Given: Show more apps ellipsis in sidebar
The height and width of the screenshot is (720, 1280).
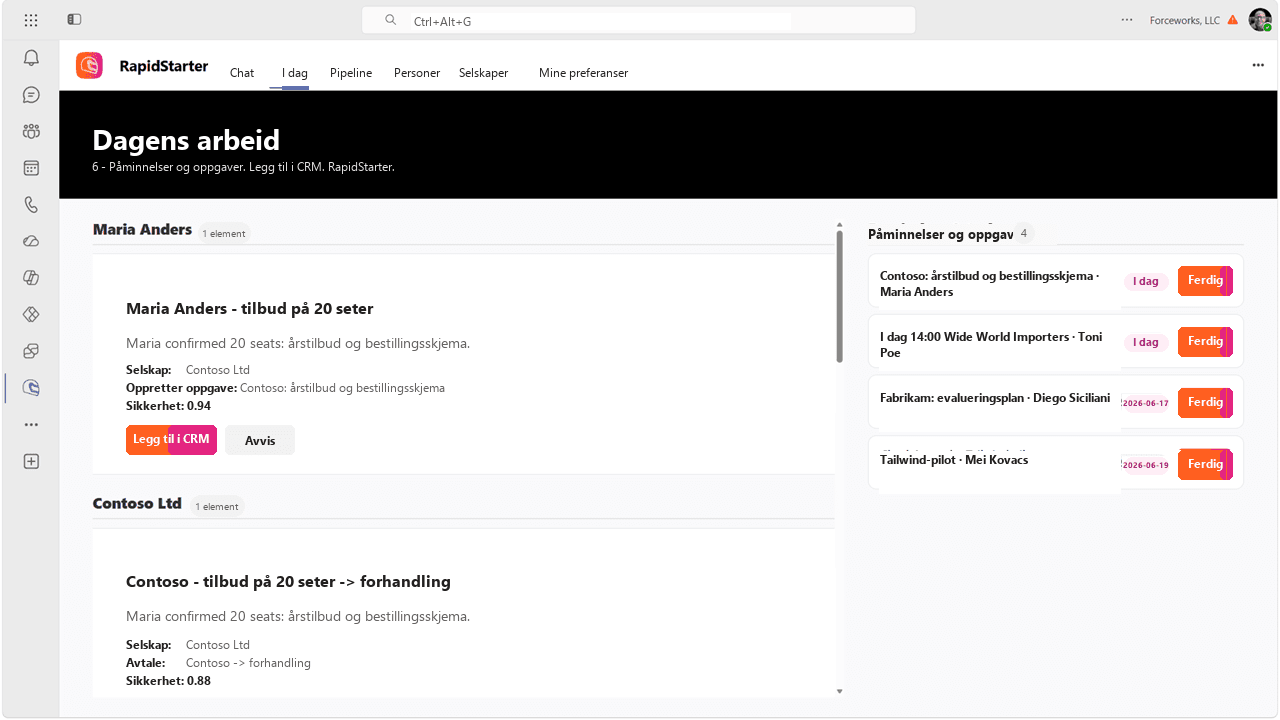Looking at the screenshot, I should [x=31, y=425].
